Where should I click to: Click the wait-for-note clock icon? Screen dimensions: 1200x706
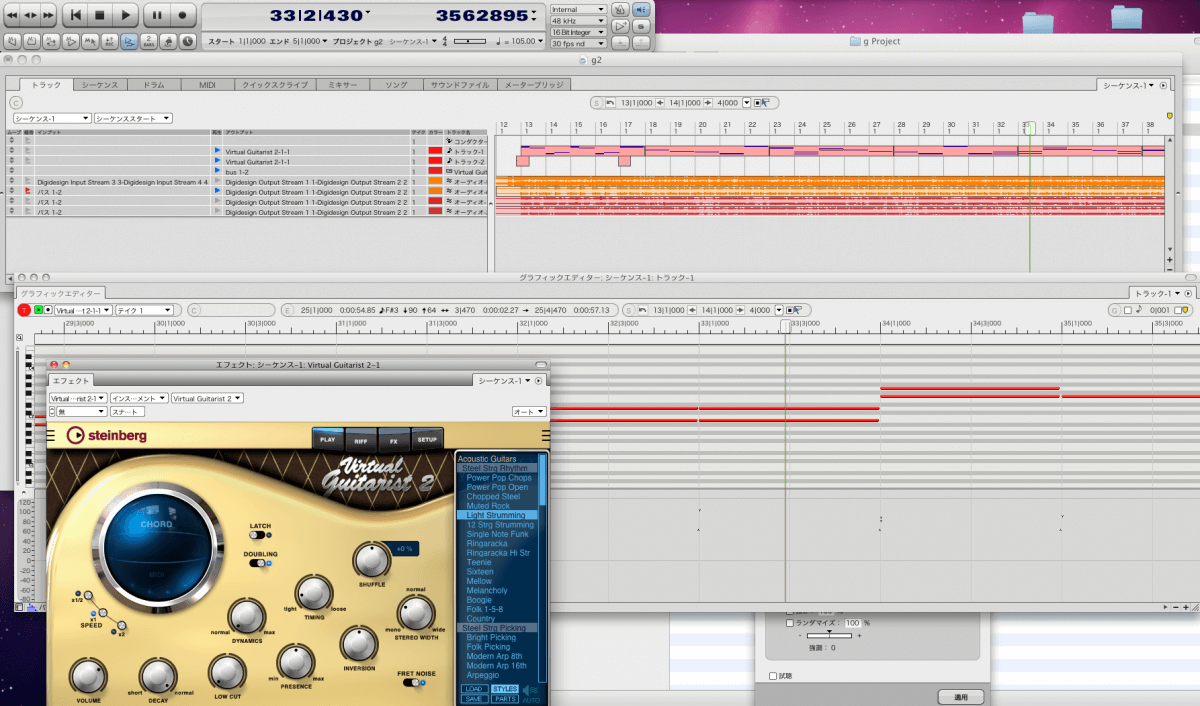[187, 41]
